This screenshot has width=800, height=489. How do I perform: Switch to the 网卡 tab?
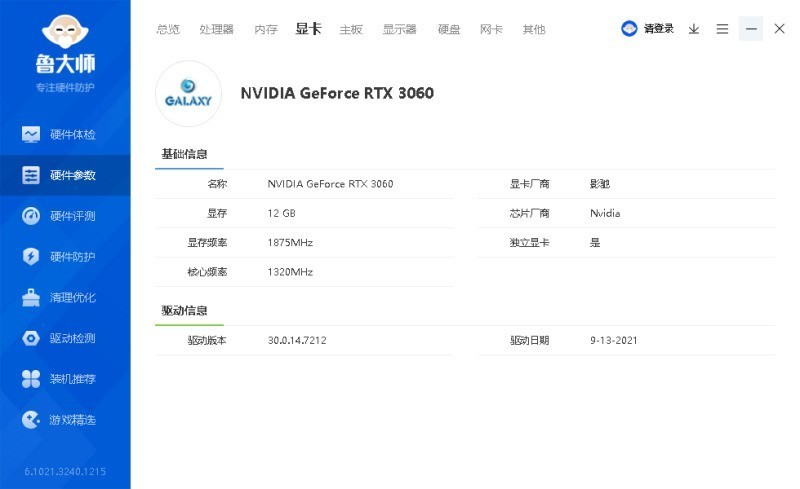[x=491, y=30]
